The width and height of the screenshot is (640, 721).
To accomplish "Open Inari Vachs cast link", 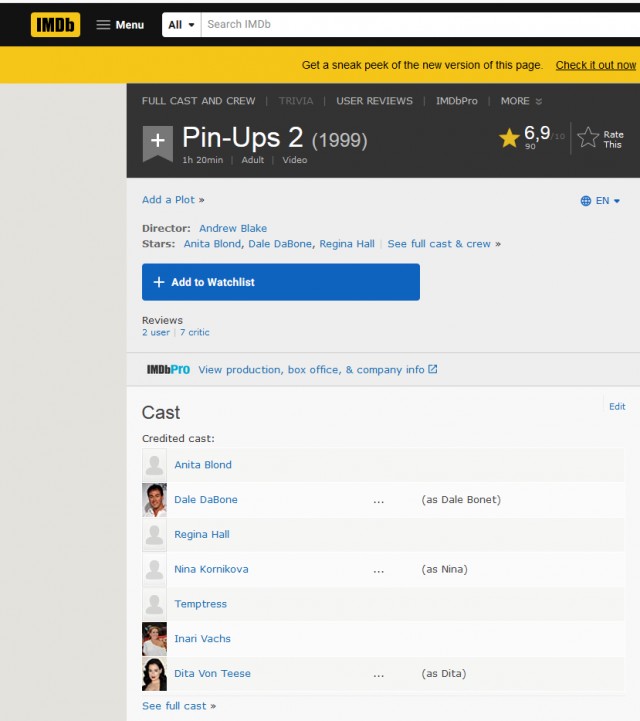I will click(x=202, y=639).
